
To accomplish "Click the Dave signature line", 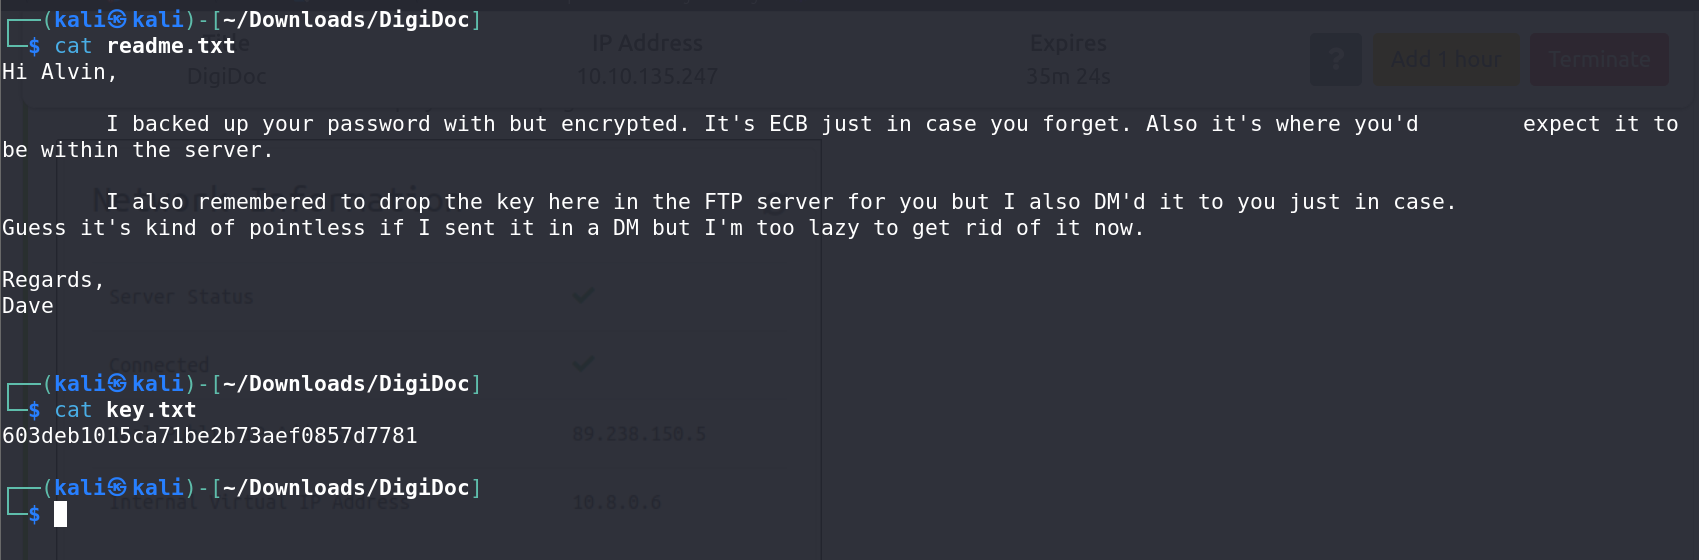I will (x=28, y=306).
